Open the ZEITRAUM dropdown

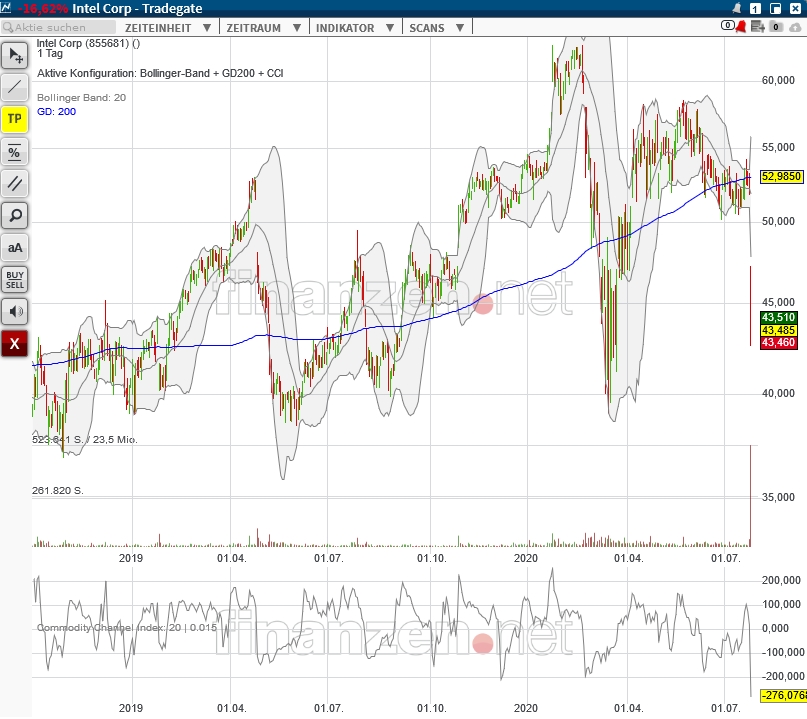pyautogui.click(x=264, y=28)
